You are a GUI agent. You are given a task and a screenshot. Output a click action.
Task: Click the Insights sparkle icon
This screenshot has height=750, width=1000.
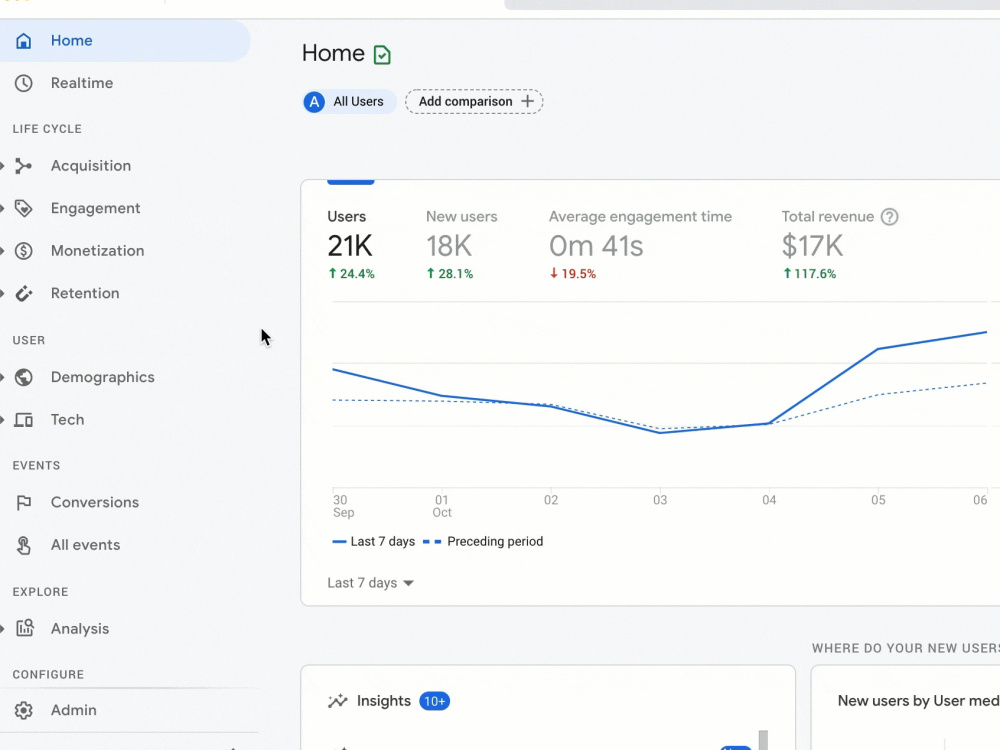pos(337,701)
